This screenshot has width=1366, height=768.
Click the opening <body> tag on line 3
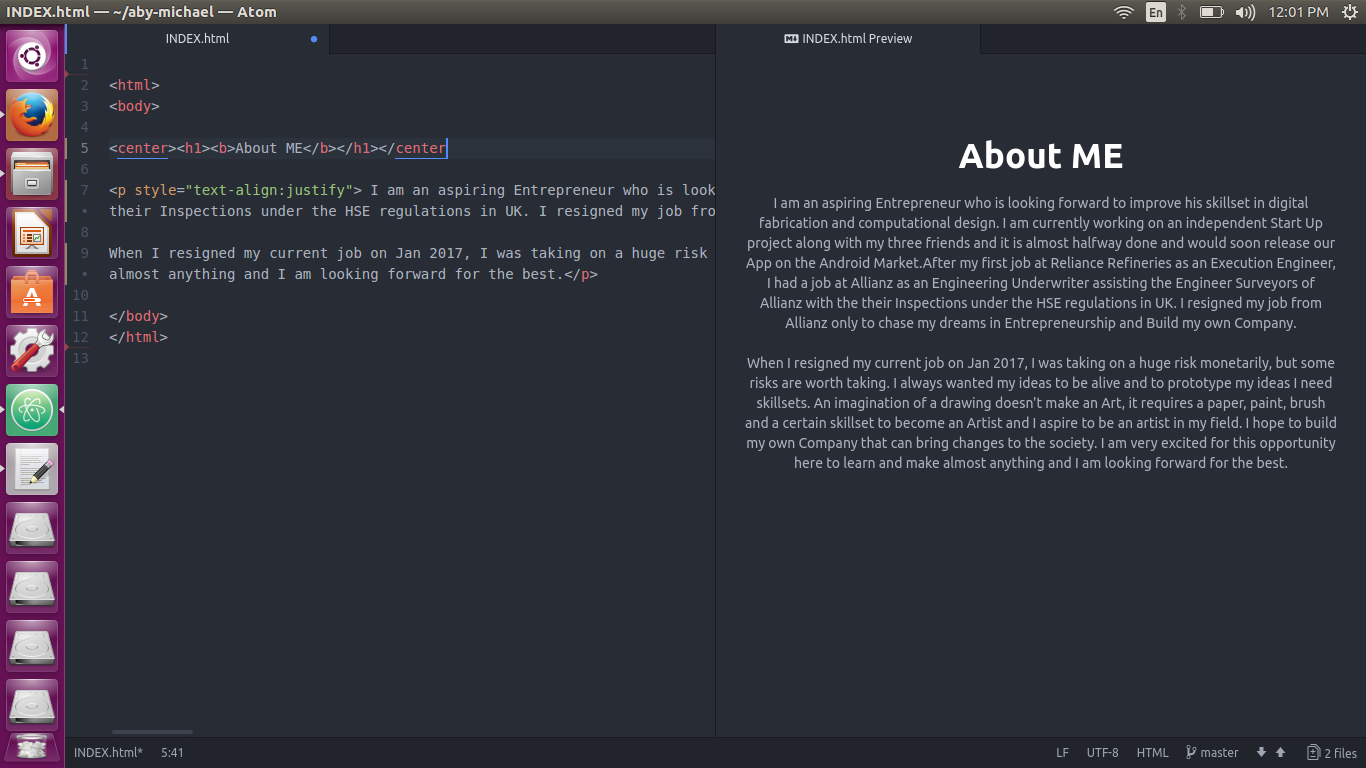134,106
